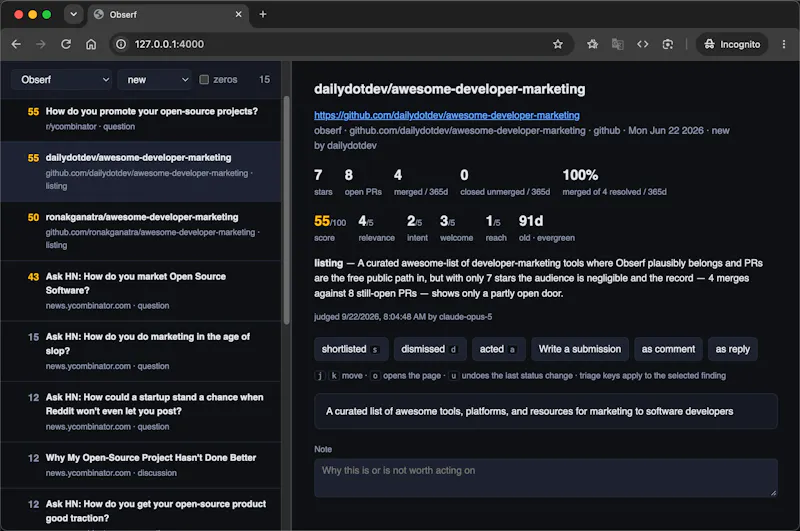Select Ask HN: How do you market Open Source Software

click(x=141, y=291)
